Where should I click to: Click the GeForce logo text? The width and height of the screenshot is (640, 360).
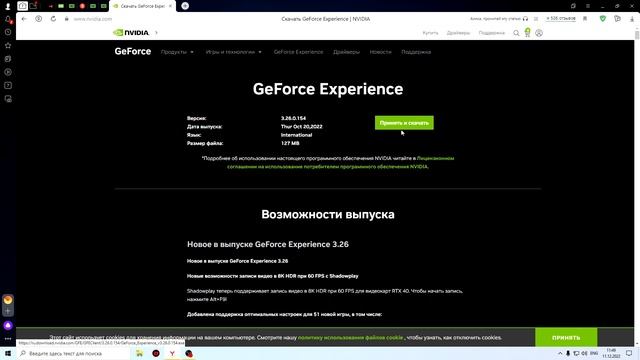tap(133, 51)
